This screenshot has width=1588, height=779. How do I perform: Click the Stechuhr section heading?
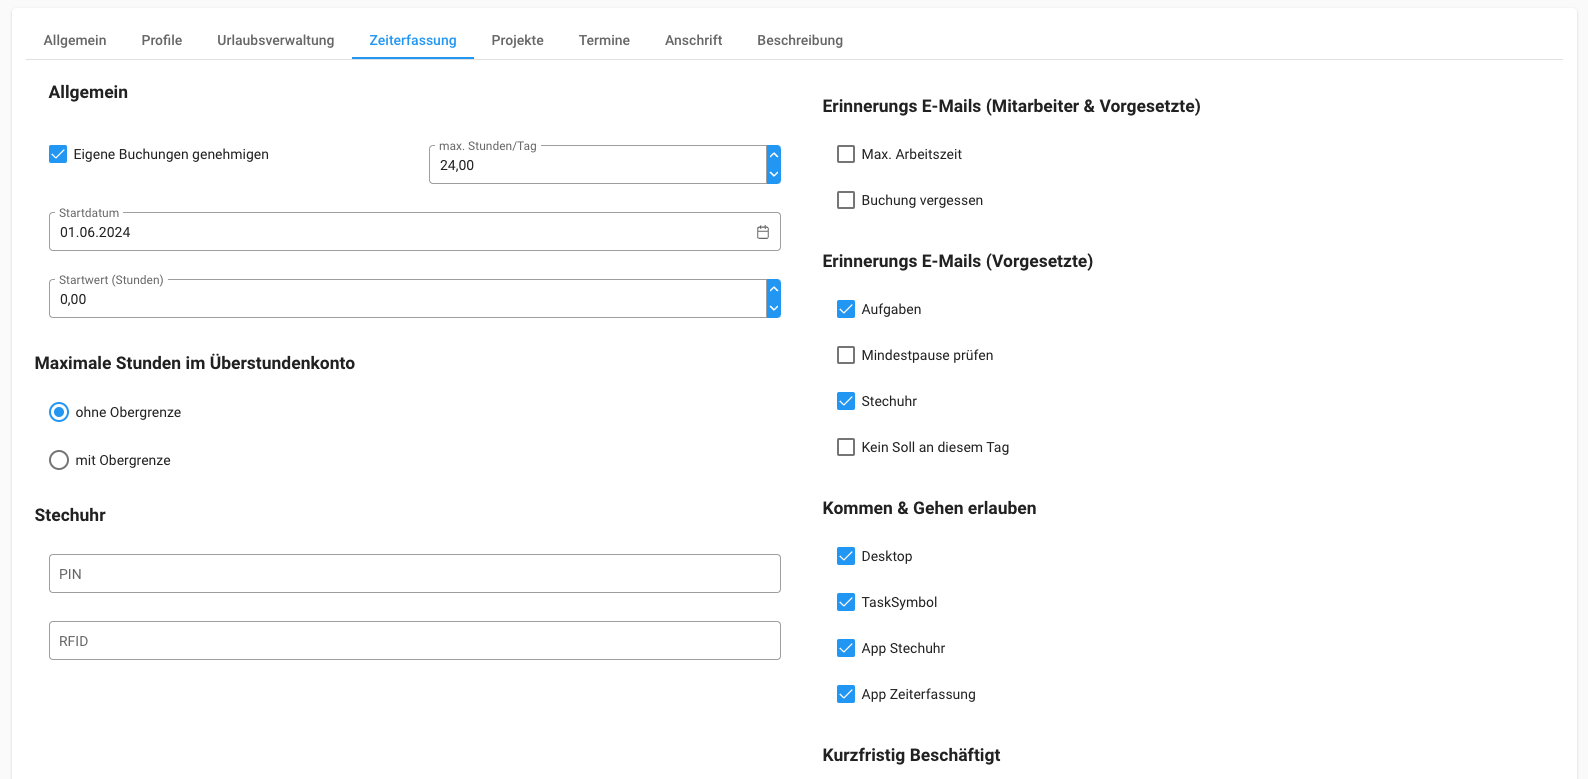(70, 515)
